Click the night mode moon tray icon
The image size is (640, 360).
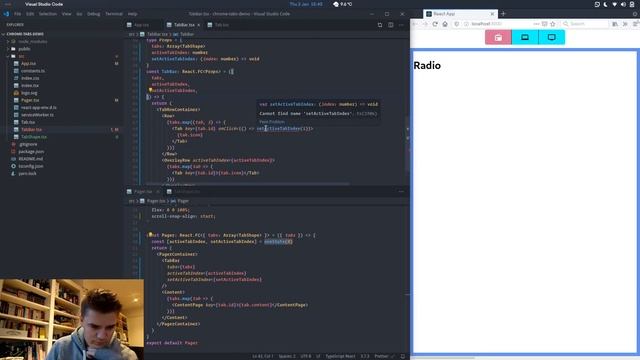coord(606,4)
